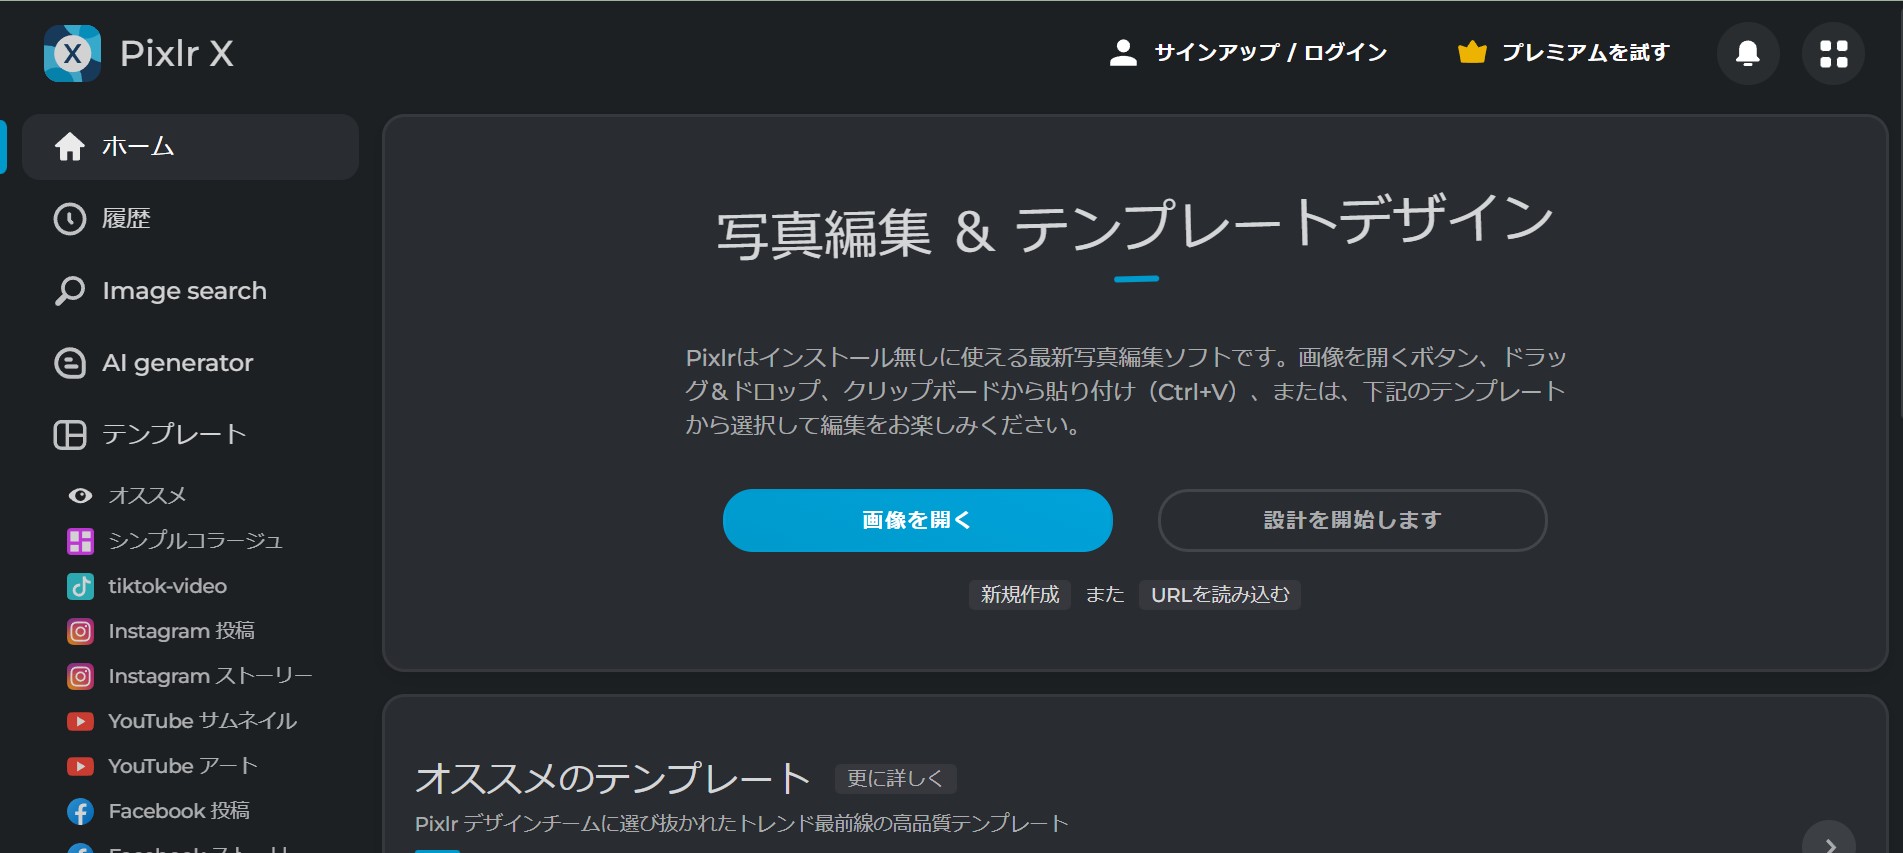Show オススメ recommended templates
1903x853 pixels.
[146, 496]
